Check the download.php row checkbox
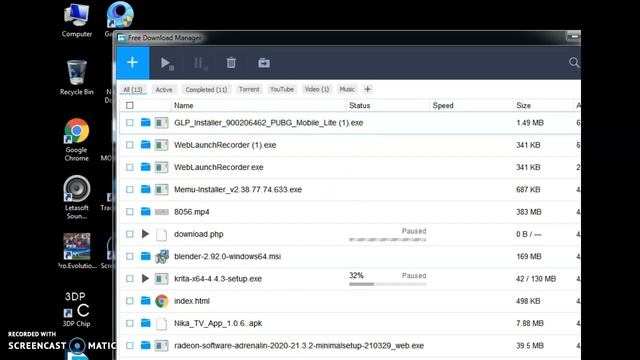 point(130,234)
